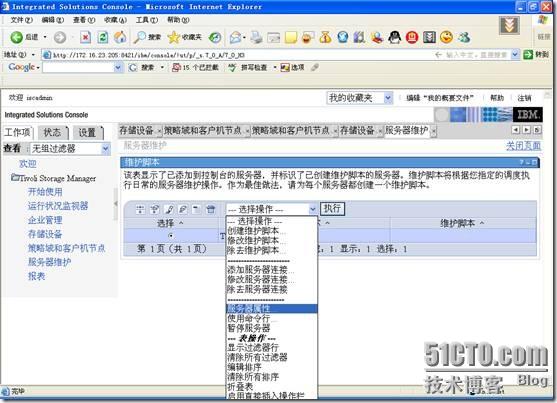Click the yellow smiley face toolbar icon
This screenshot has width=557, height=403.
click(x=446, y=37)
